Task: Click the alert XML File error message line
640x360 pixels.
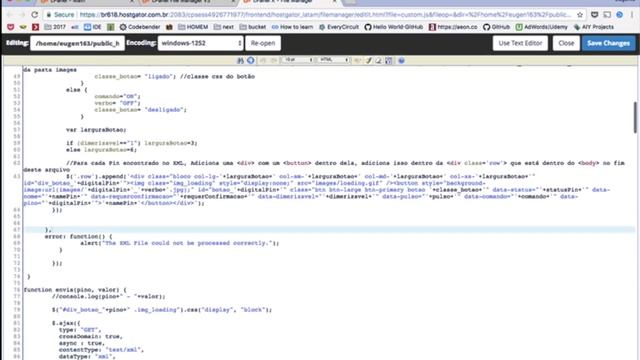Action: point(180,243)
